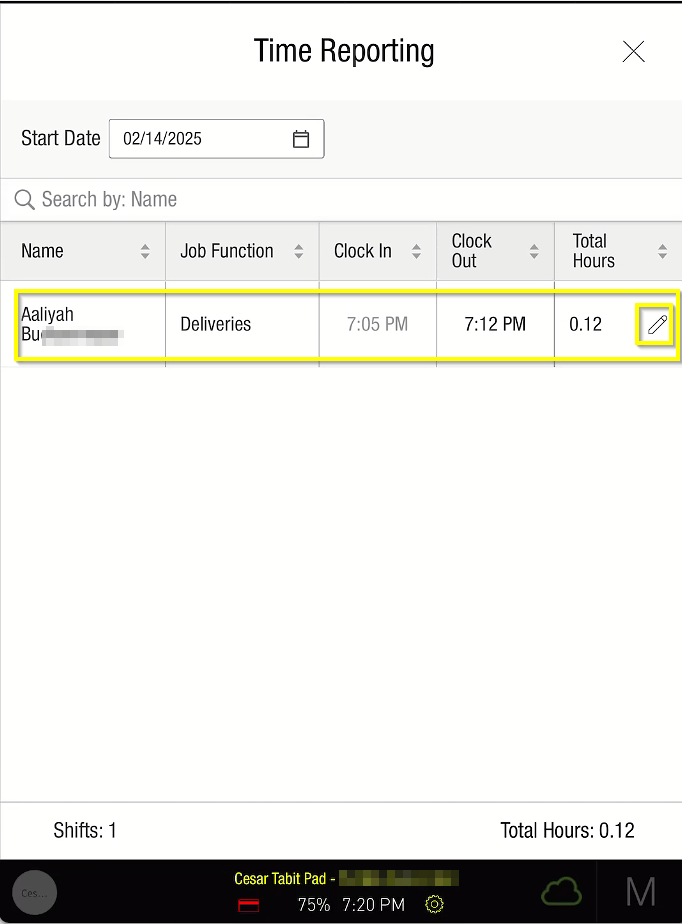The width and height of the screenshot is (682, 924).
Task: Close the Time Reporting window
Action: pyautogui.click(x=633, y=52)
